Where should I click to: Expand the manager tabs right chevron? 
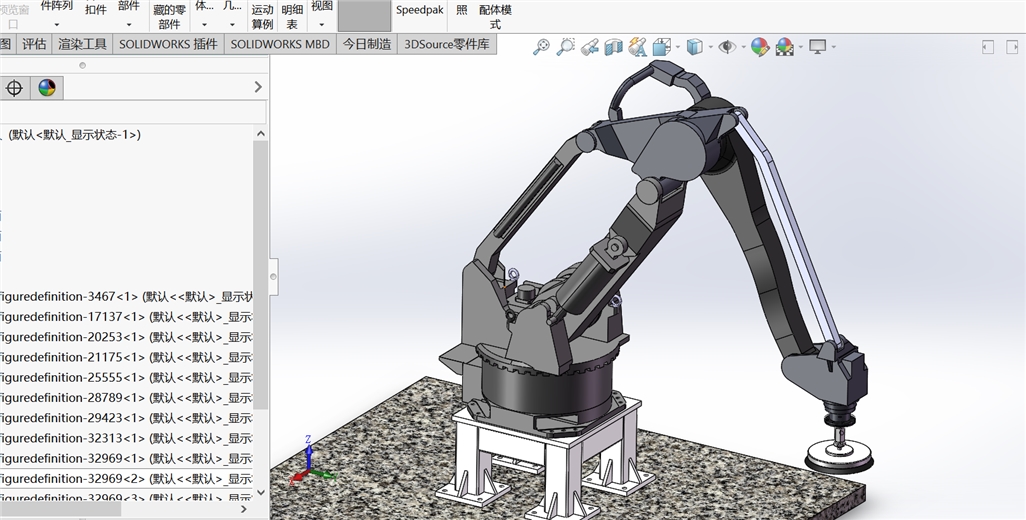(258, 88)
